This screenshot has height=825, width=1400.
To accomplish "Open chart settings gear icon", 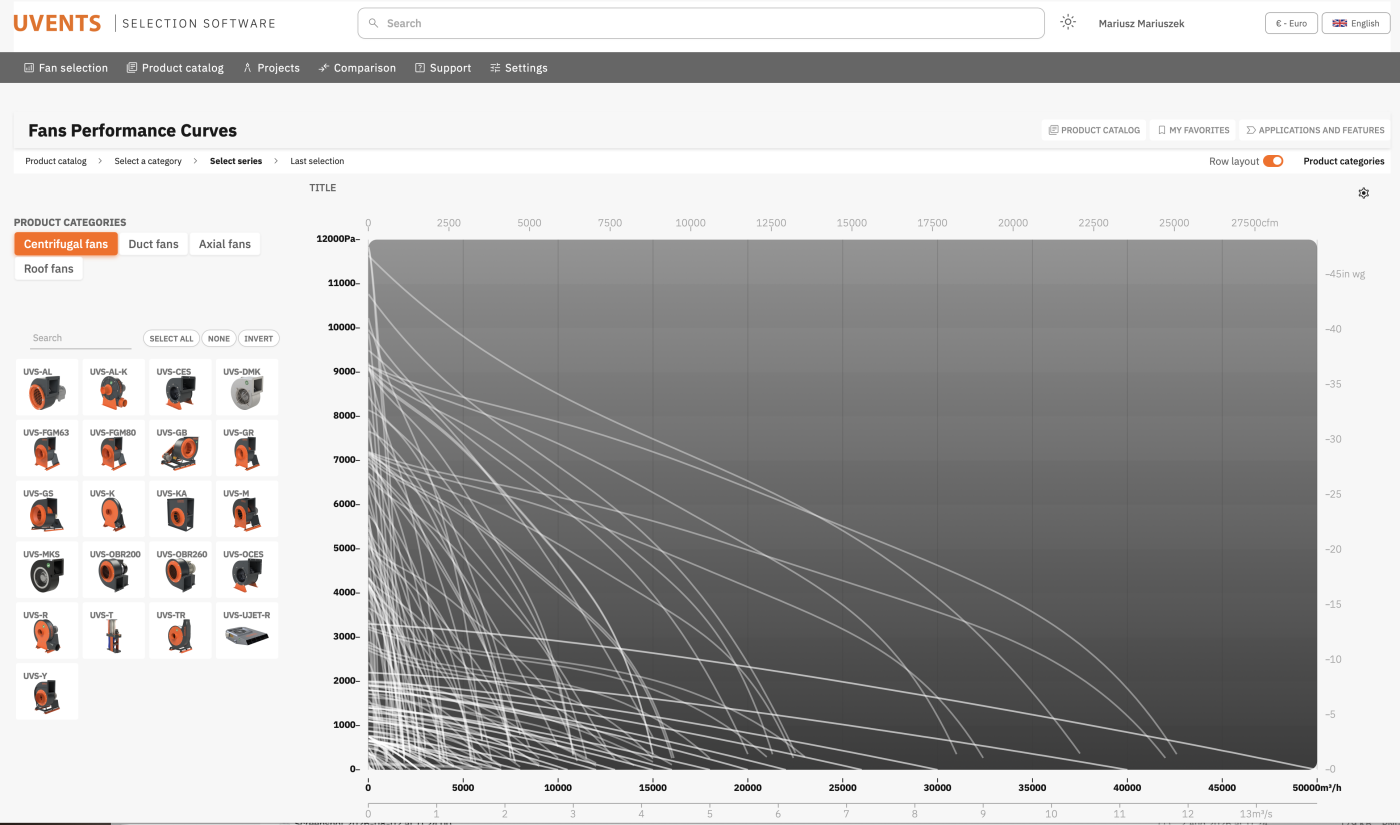I will point(1363,193).
